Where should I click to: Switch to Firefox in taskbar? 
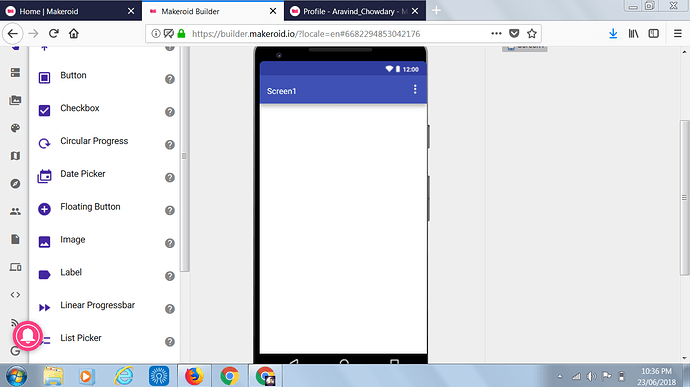point(194,376)
